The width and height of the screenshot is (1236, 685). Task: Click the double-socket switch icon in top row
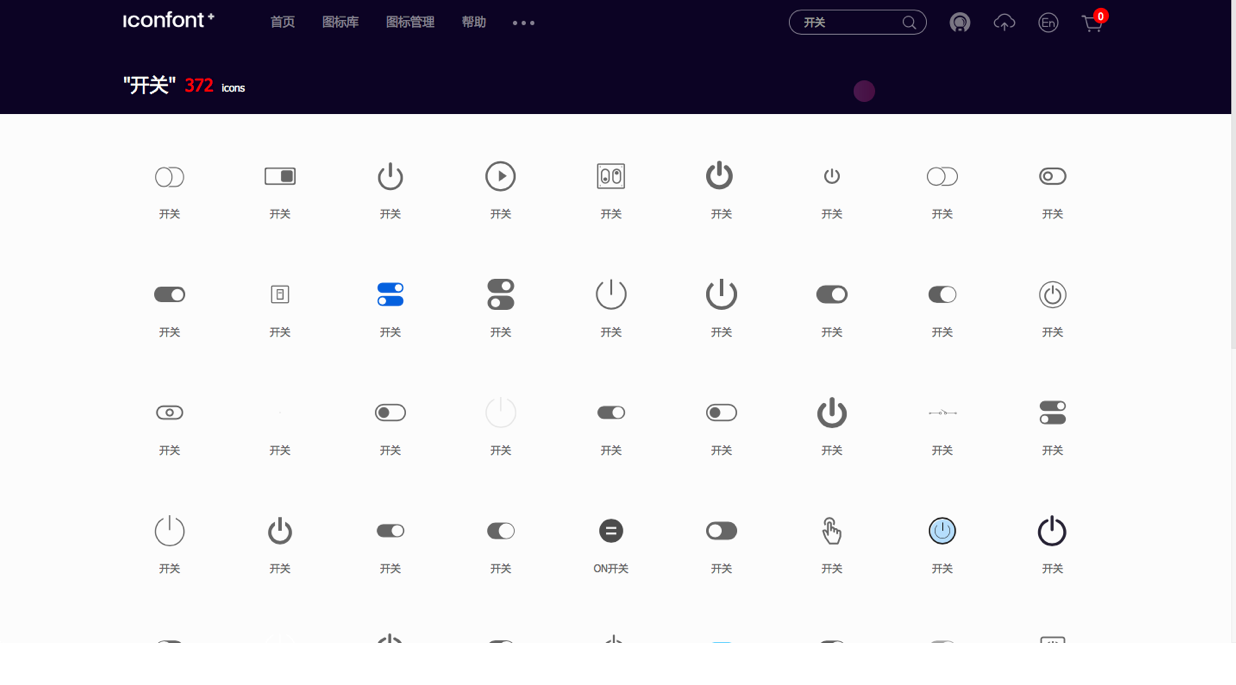611,176
